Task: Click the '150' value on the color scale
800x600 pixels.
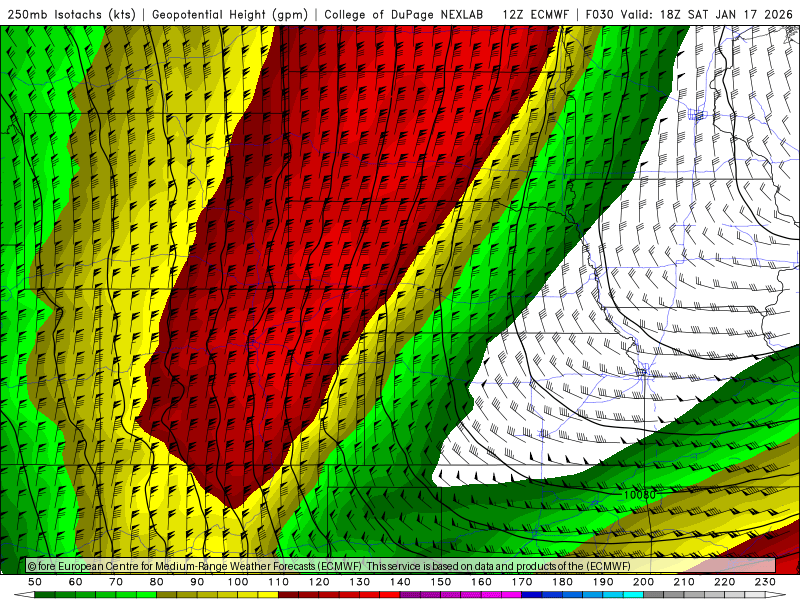Action: click(x=441, y=582)
